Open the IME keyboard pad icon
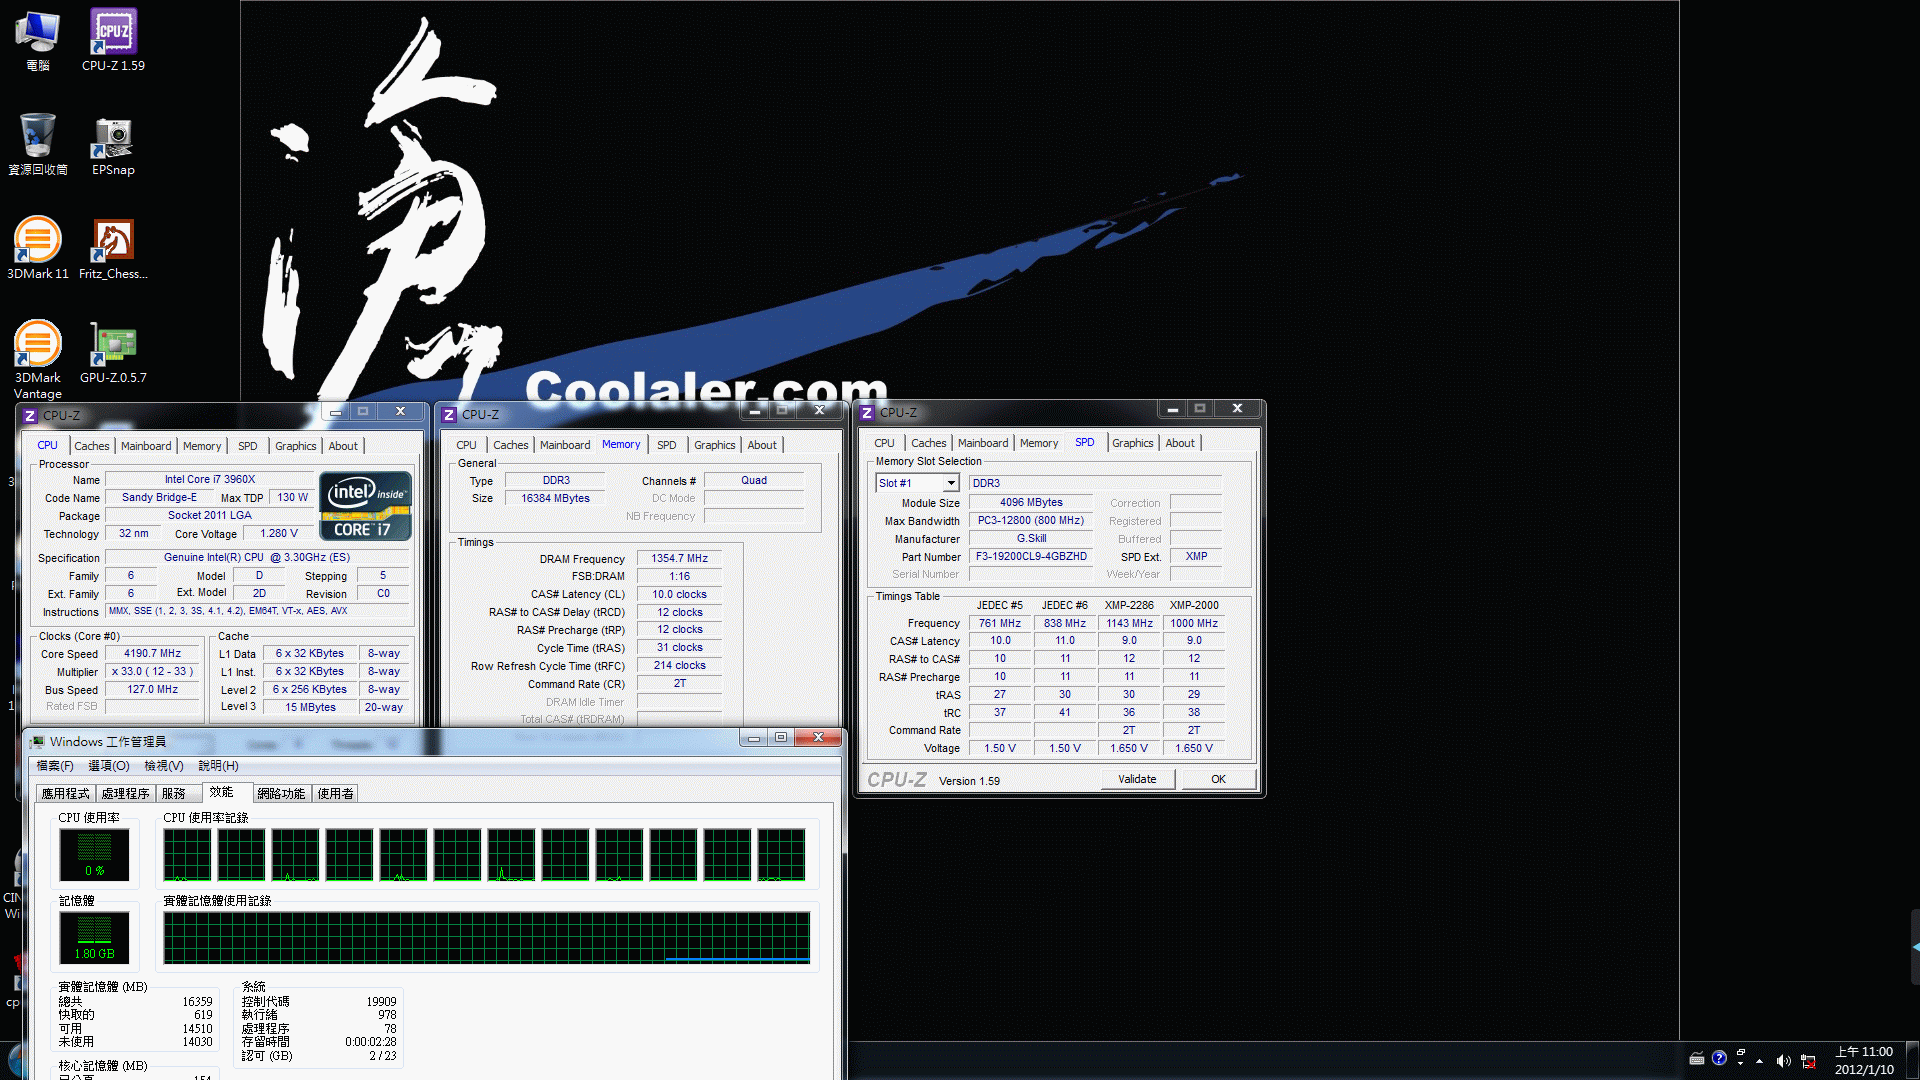The height and width of the screenshot is (1080, 1920). click(1697, 1058)
